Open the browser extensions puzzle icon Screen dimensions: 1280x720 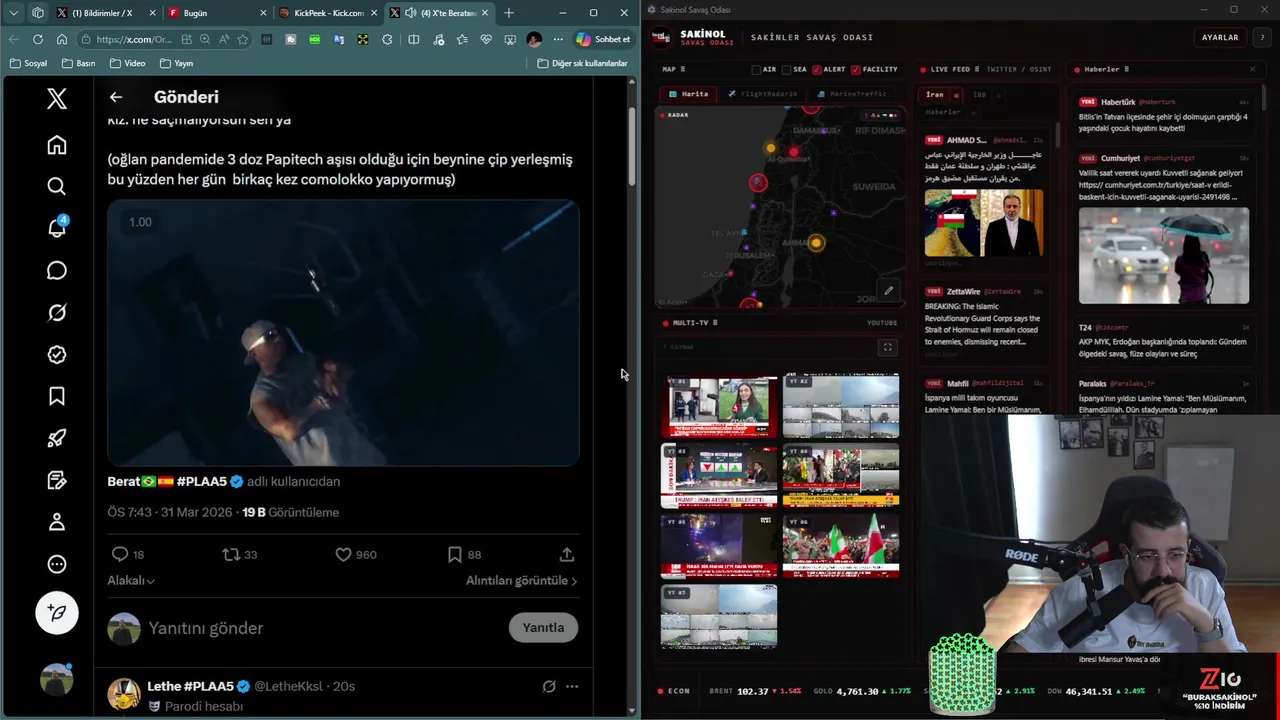pos(387,39)
